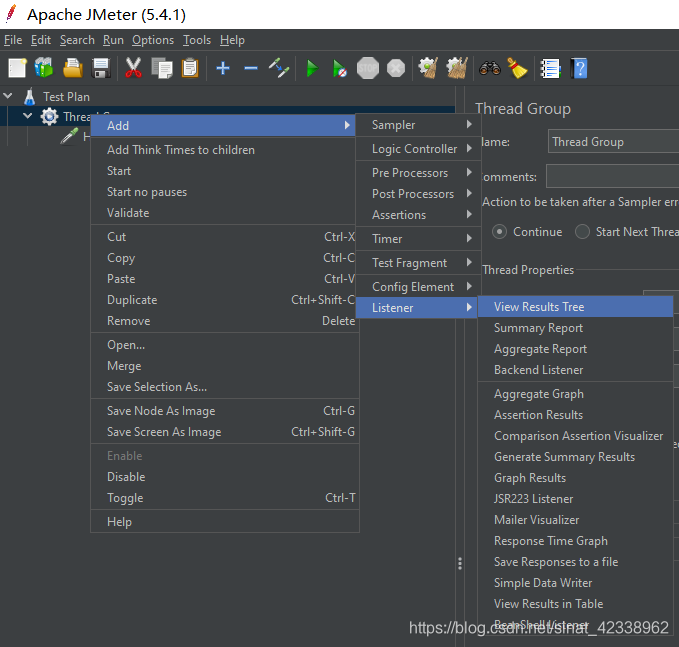This screenshot has width=679, height=647.
Task: Click the Toggle enable/disable icon
Action: (279, 68)
